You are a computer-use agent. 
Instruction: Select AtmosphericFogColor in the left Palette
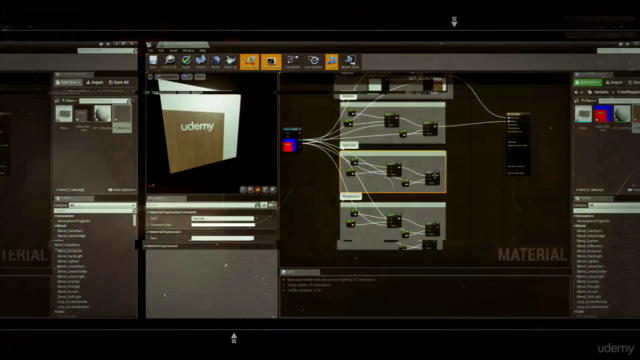[x=74, y=221]
